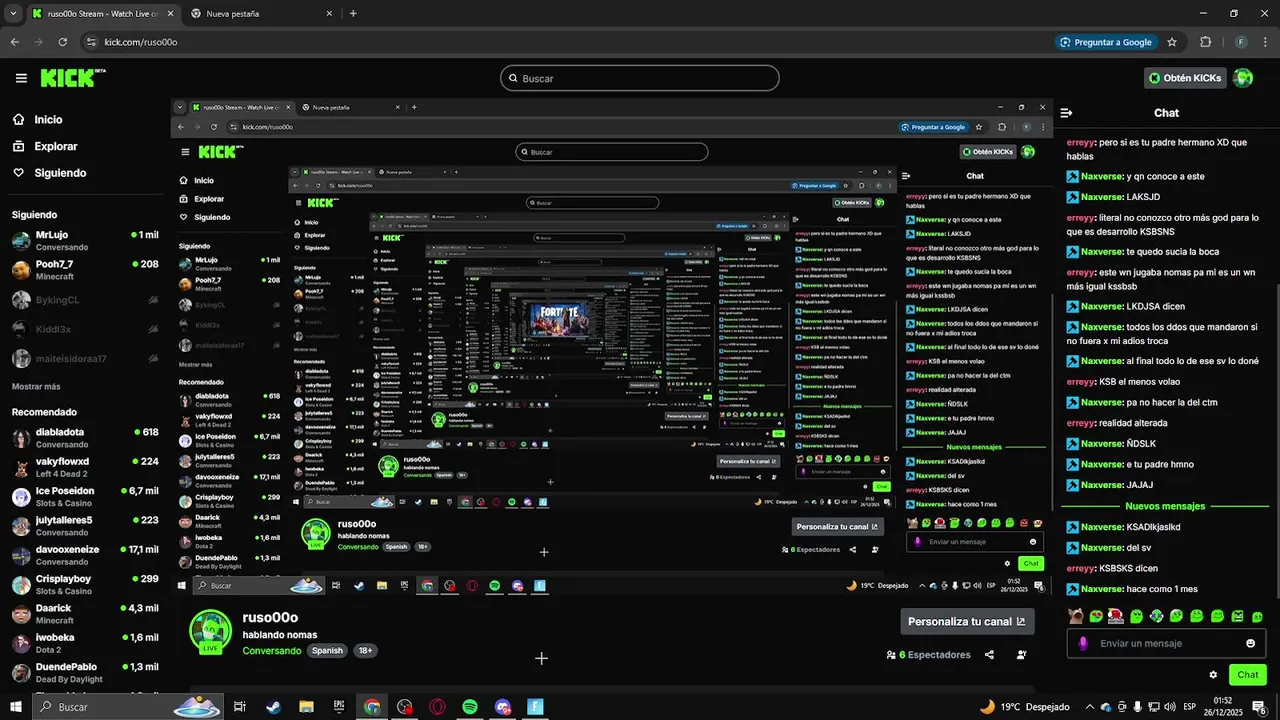Insert the red character headphones emote
This screenshot has width=1280, height=720.
tap(1116, 616)
